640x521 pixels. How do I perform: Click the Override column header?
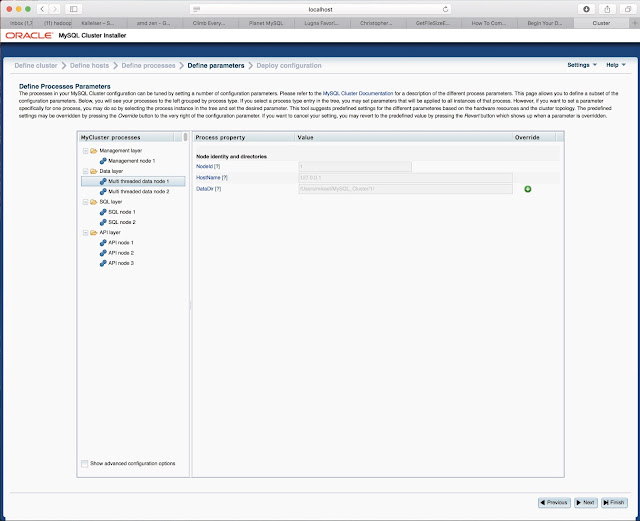[534, 138]
